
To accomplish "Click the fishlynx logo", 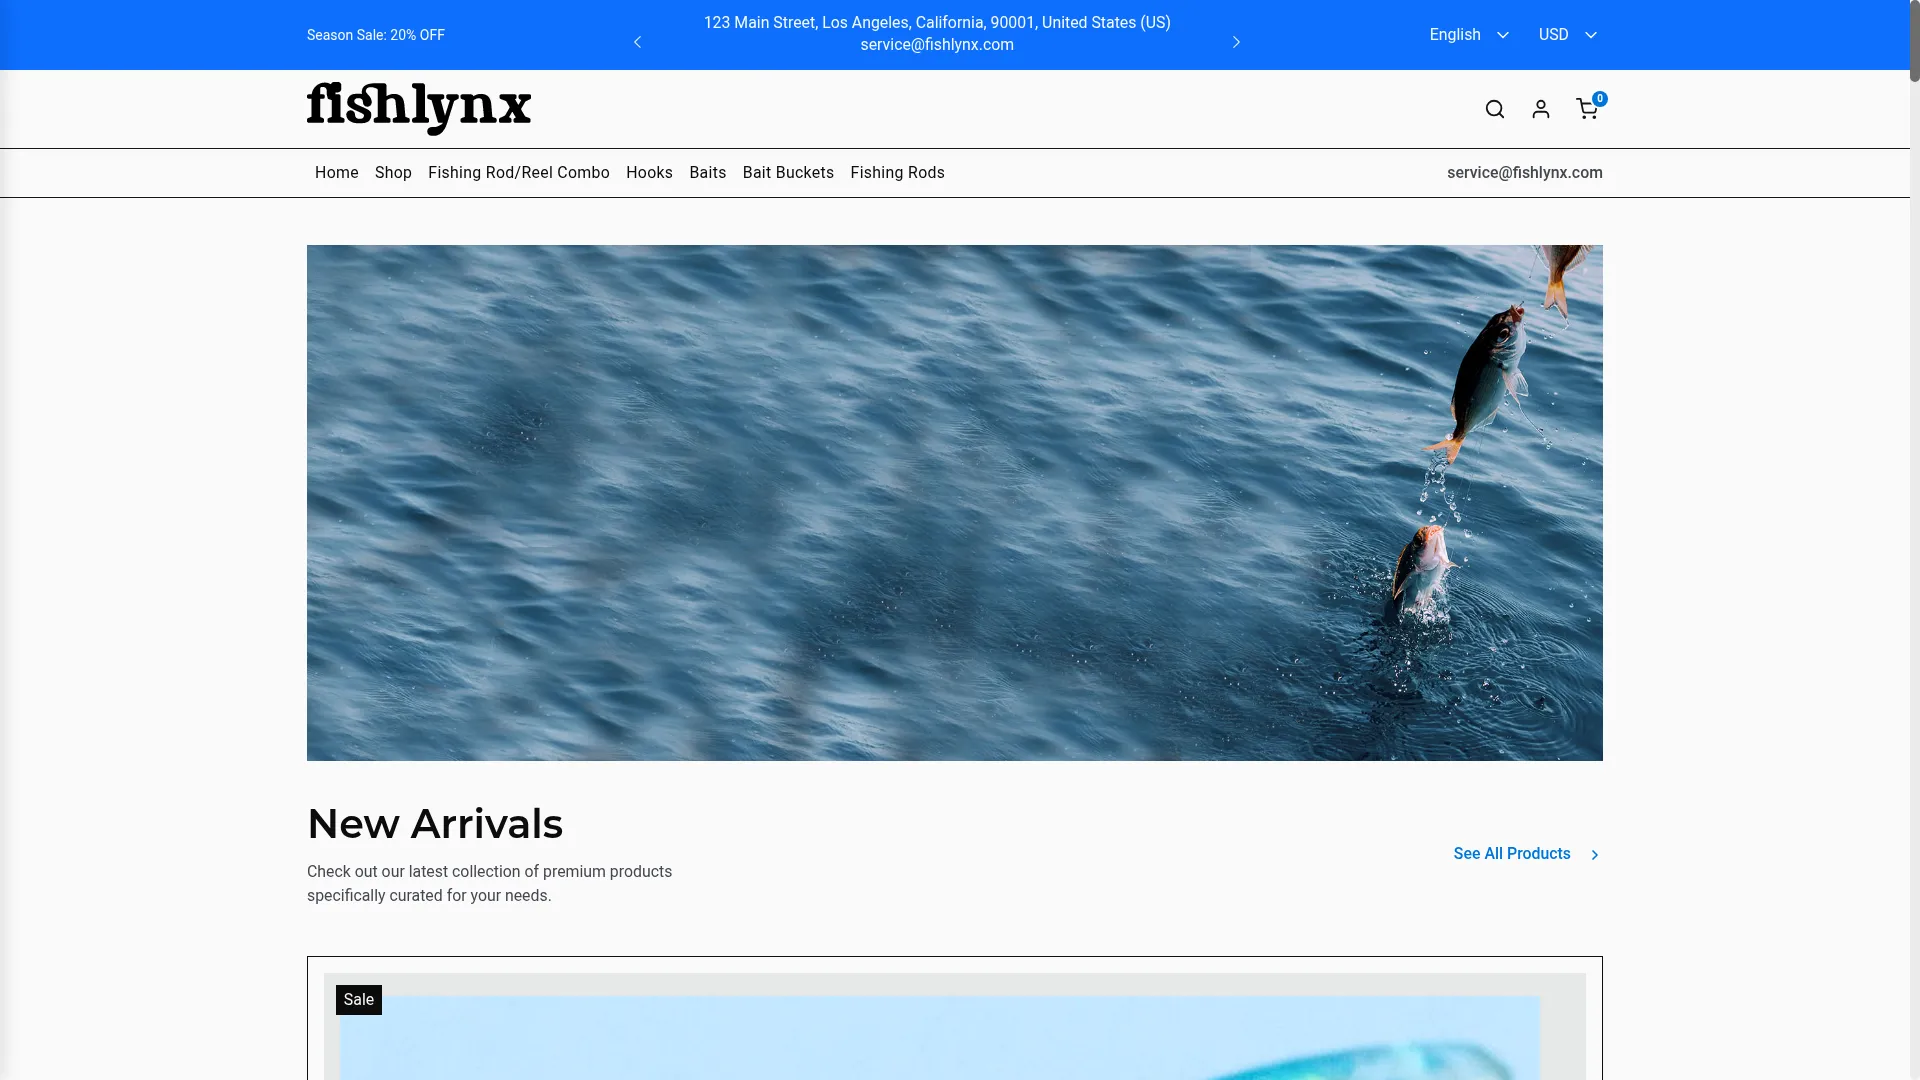I will [418, 108].
